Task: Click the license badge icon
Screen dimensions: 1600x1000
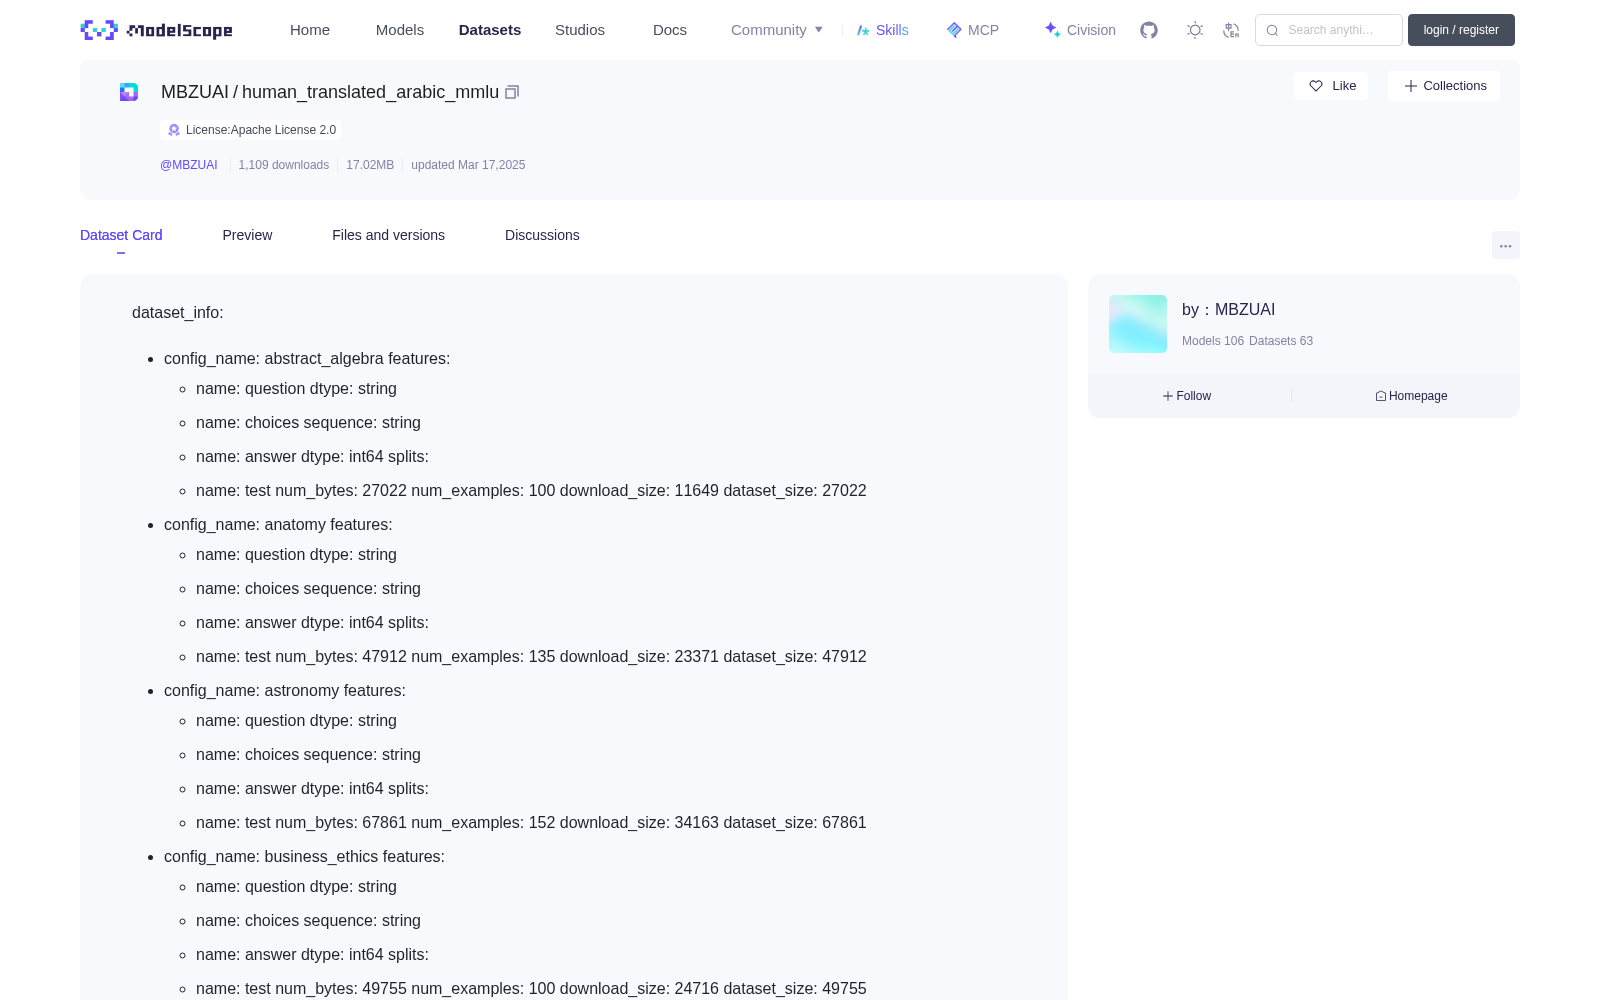Action: pos(174,130)
